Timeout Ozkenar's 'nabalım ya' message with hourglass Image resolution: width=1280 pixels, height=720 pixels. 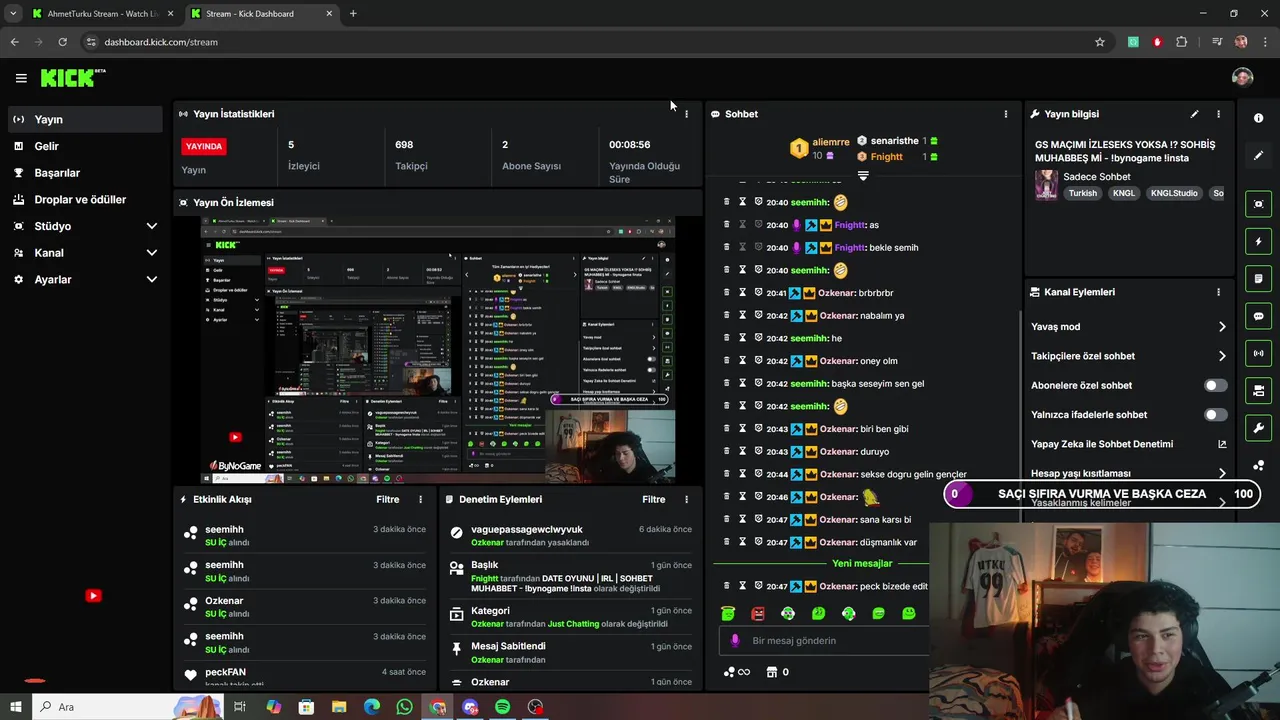742,315
